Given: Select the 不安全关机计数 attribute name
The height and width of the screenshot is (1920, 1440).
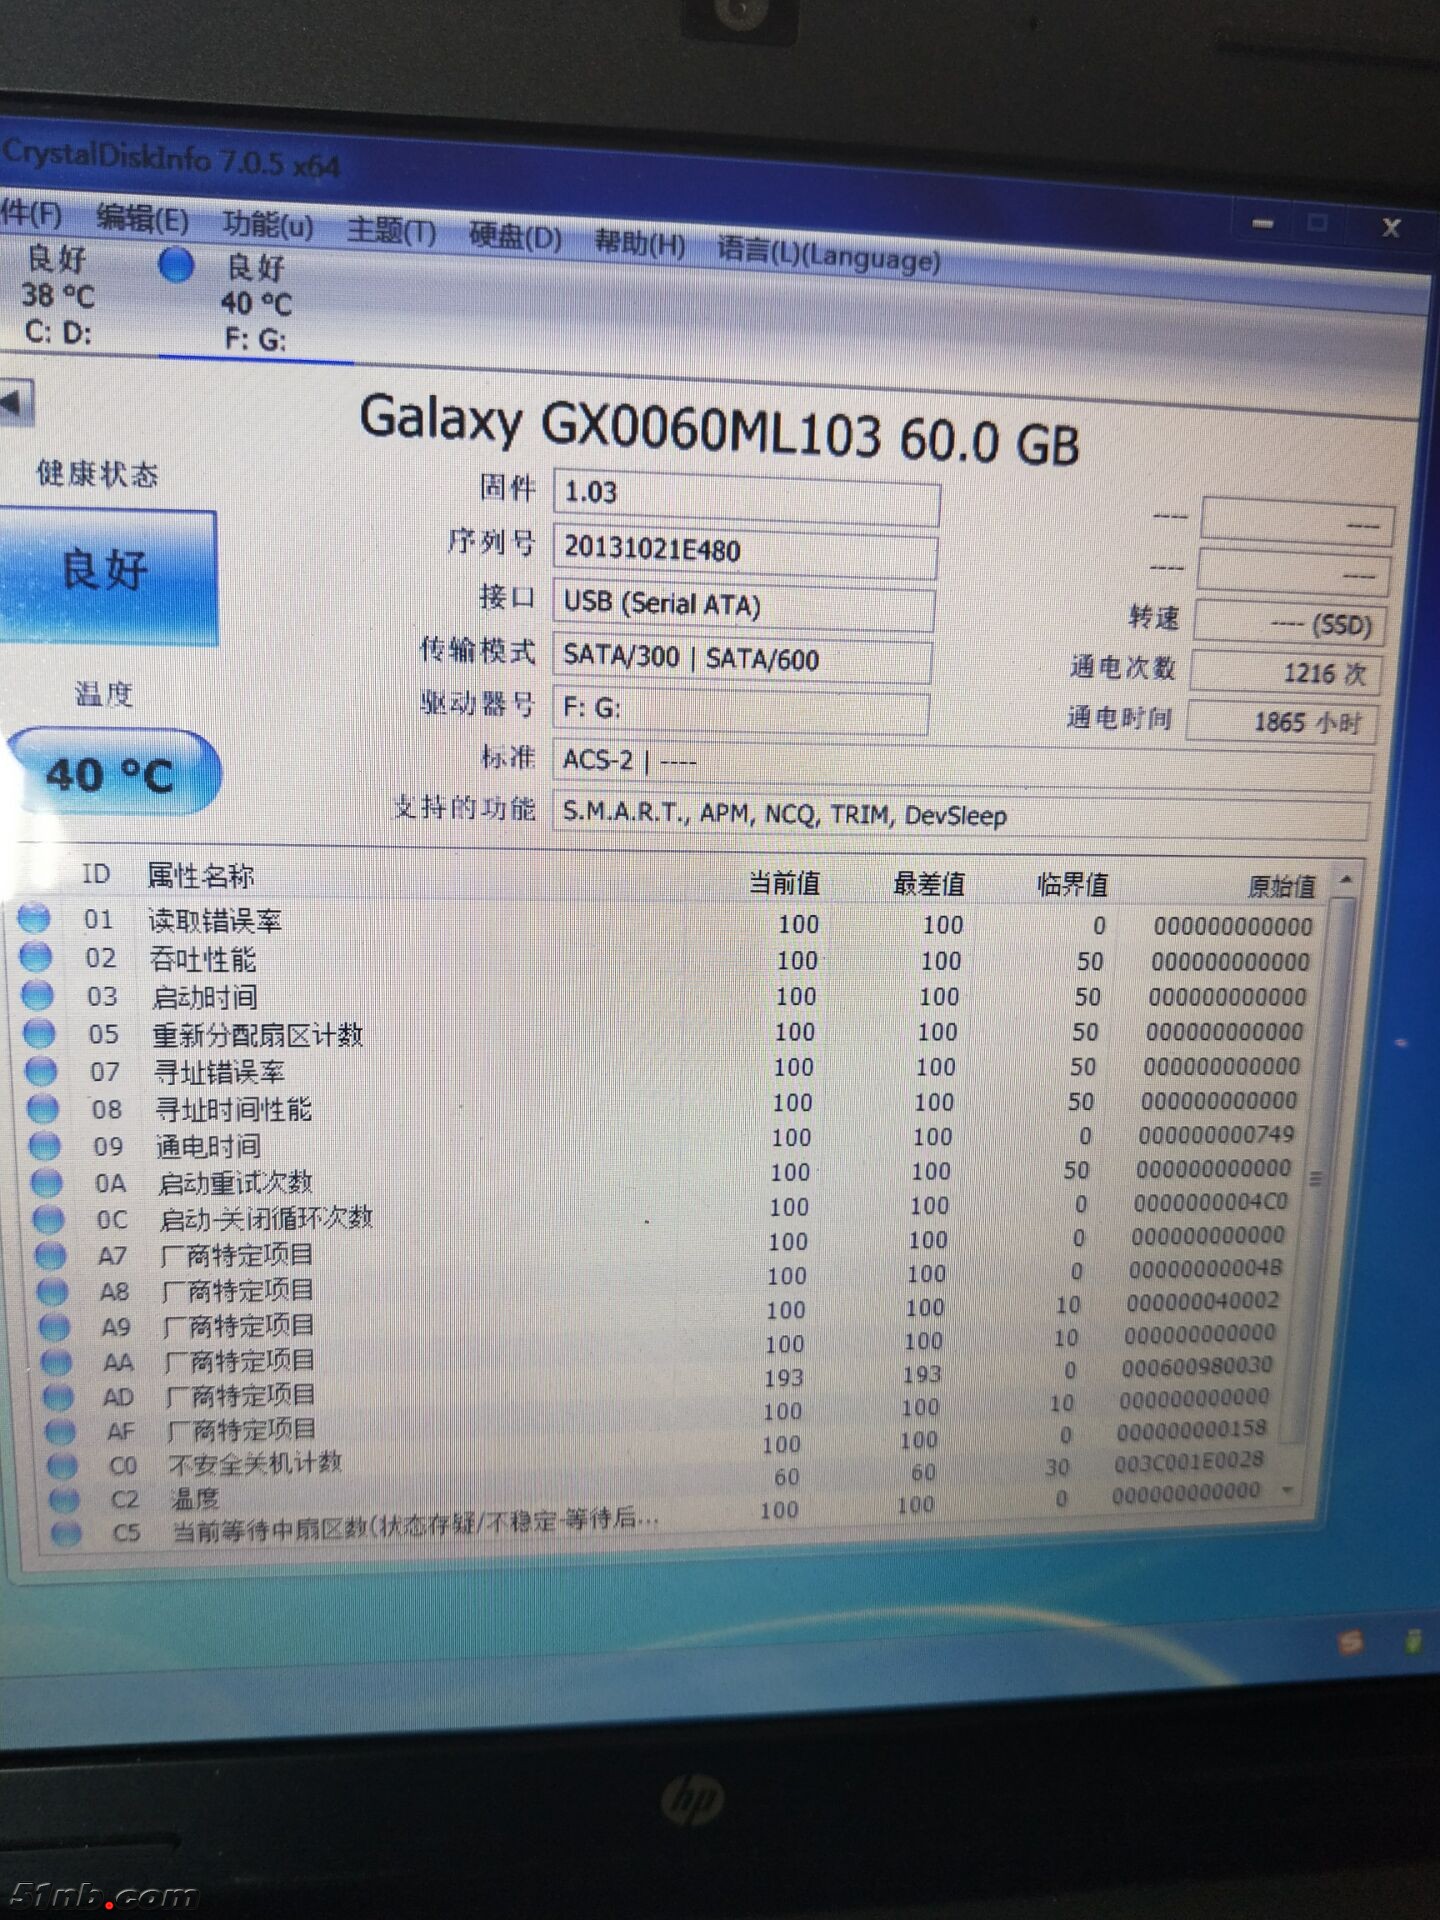Looking at the screenshot, I should 255,1464.
